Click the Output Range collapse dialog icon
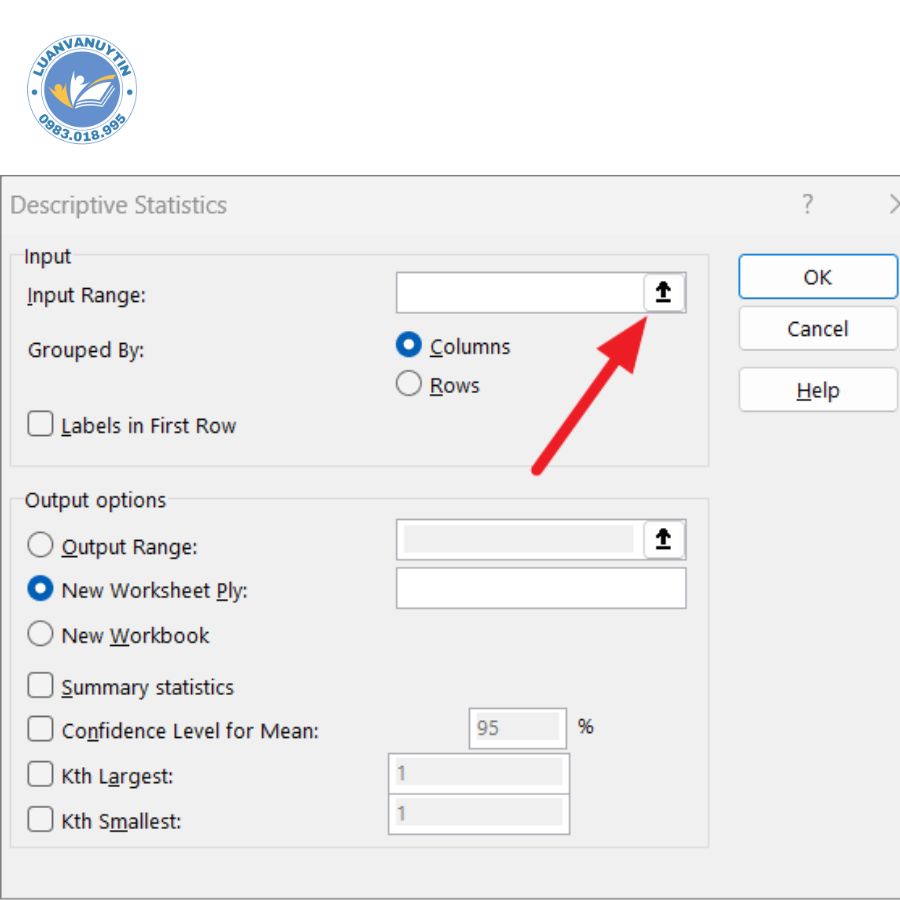Screen dimensions: 900x900 pyautogui.click(x=663, y=540)
